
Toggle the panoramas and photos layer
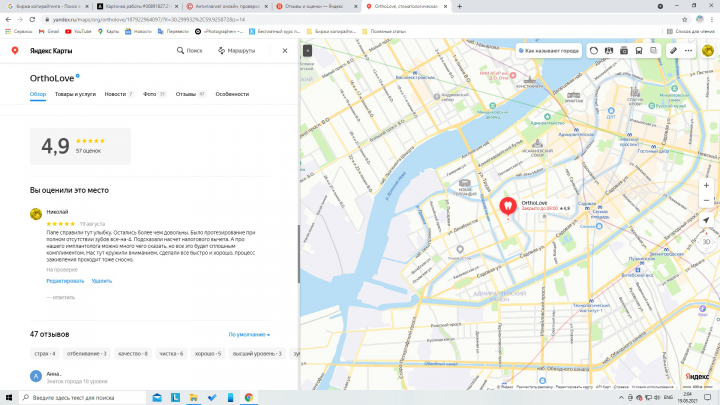[x=609, y=51]
